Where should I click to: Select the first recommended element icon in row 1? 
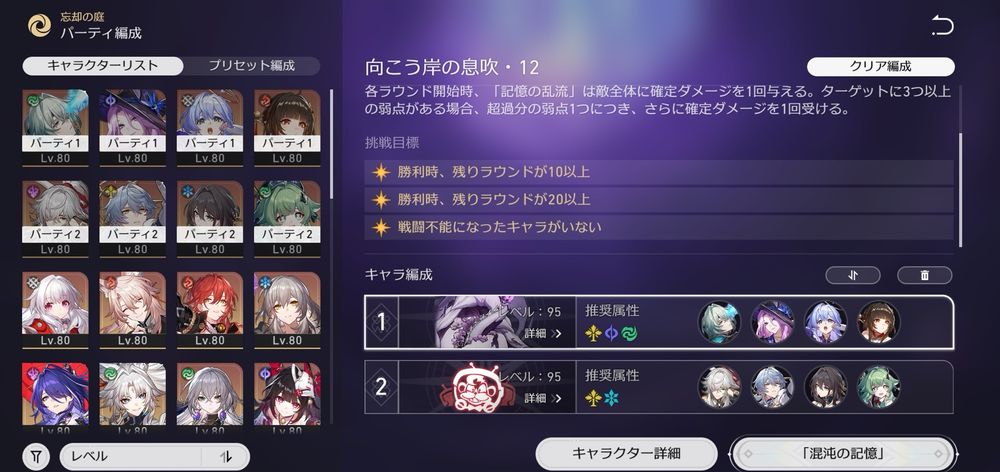pos(593,333)
